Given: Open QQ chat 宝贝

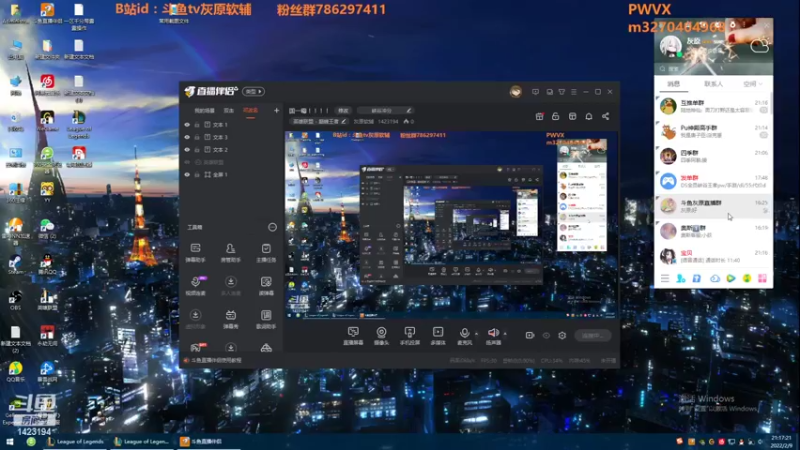Looking at the screenshot, I should [713, 256].
